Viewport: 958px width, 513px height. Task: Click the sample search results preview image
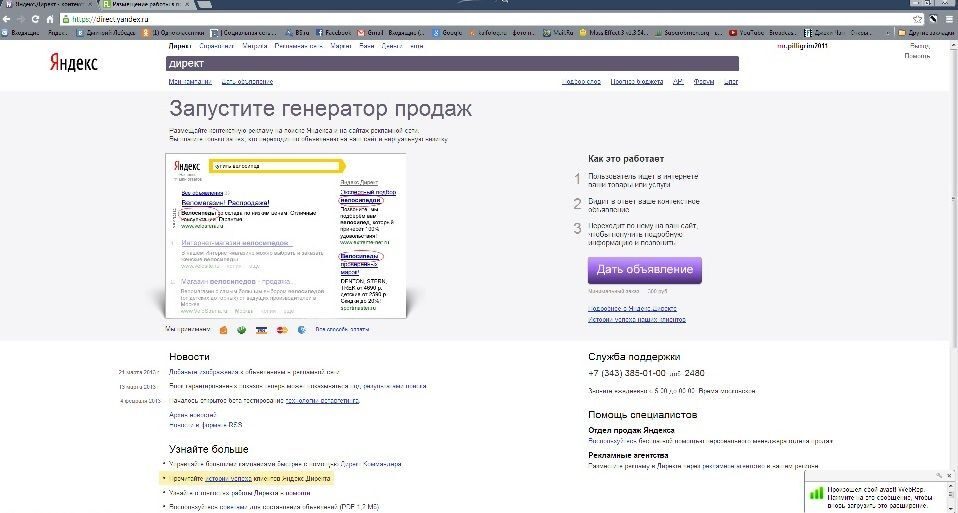pos(285,236)
